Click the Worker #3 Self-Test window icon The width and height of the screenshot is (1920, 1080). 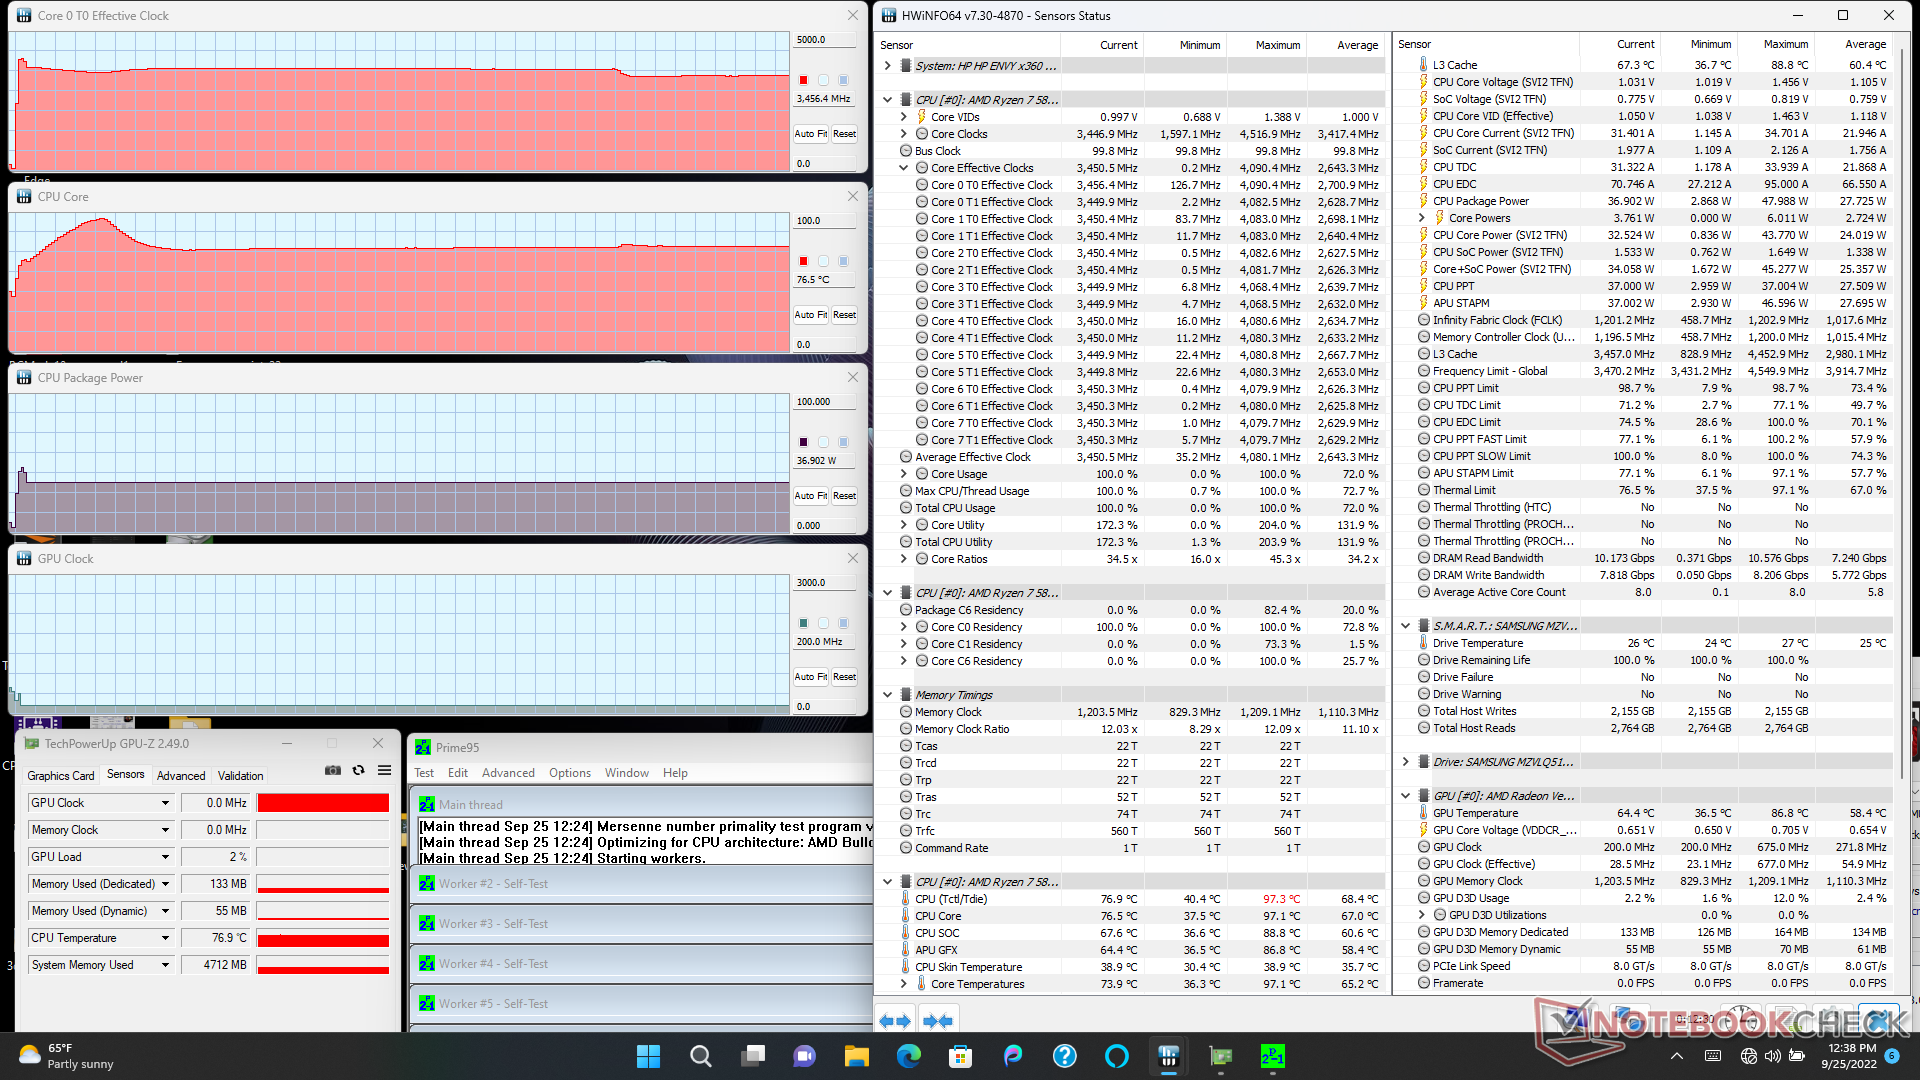pyautogui.click(x=427, y=924)
